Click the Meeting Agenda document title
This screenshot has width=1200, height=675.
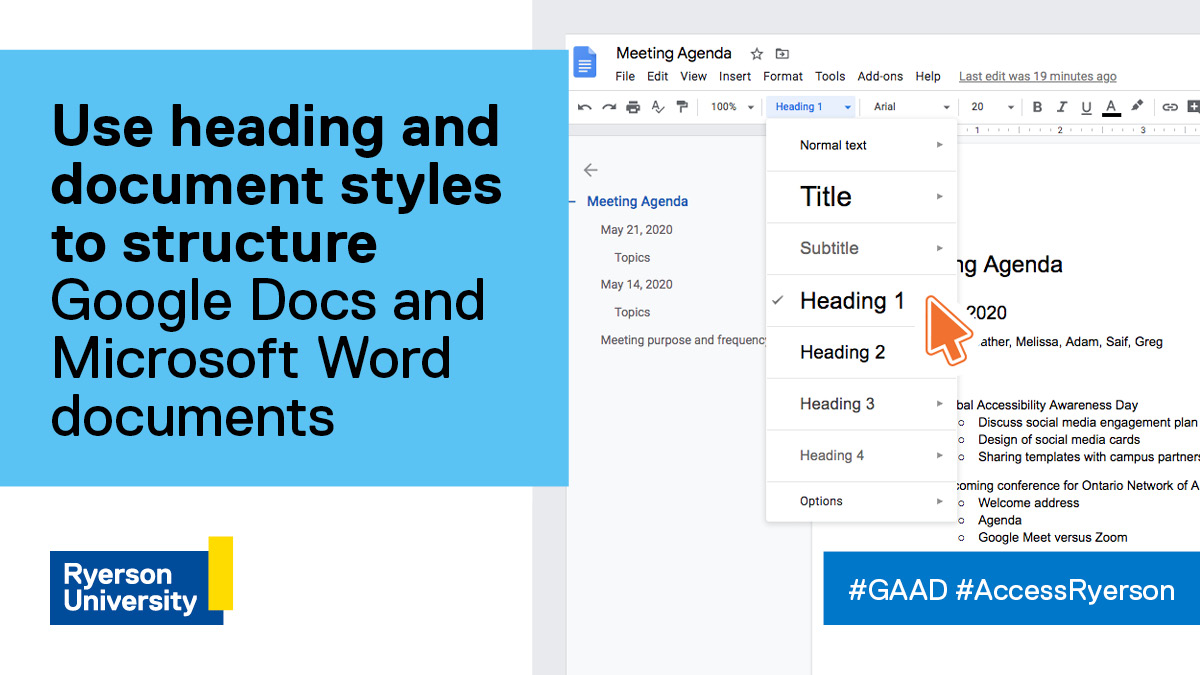pos(674,54)
